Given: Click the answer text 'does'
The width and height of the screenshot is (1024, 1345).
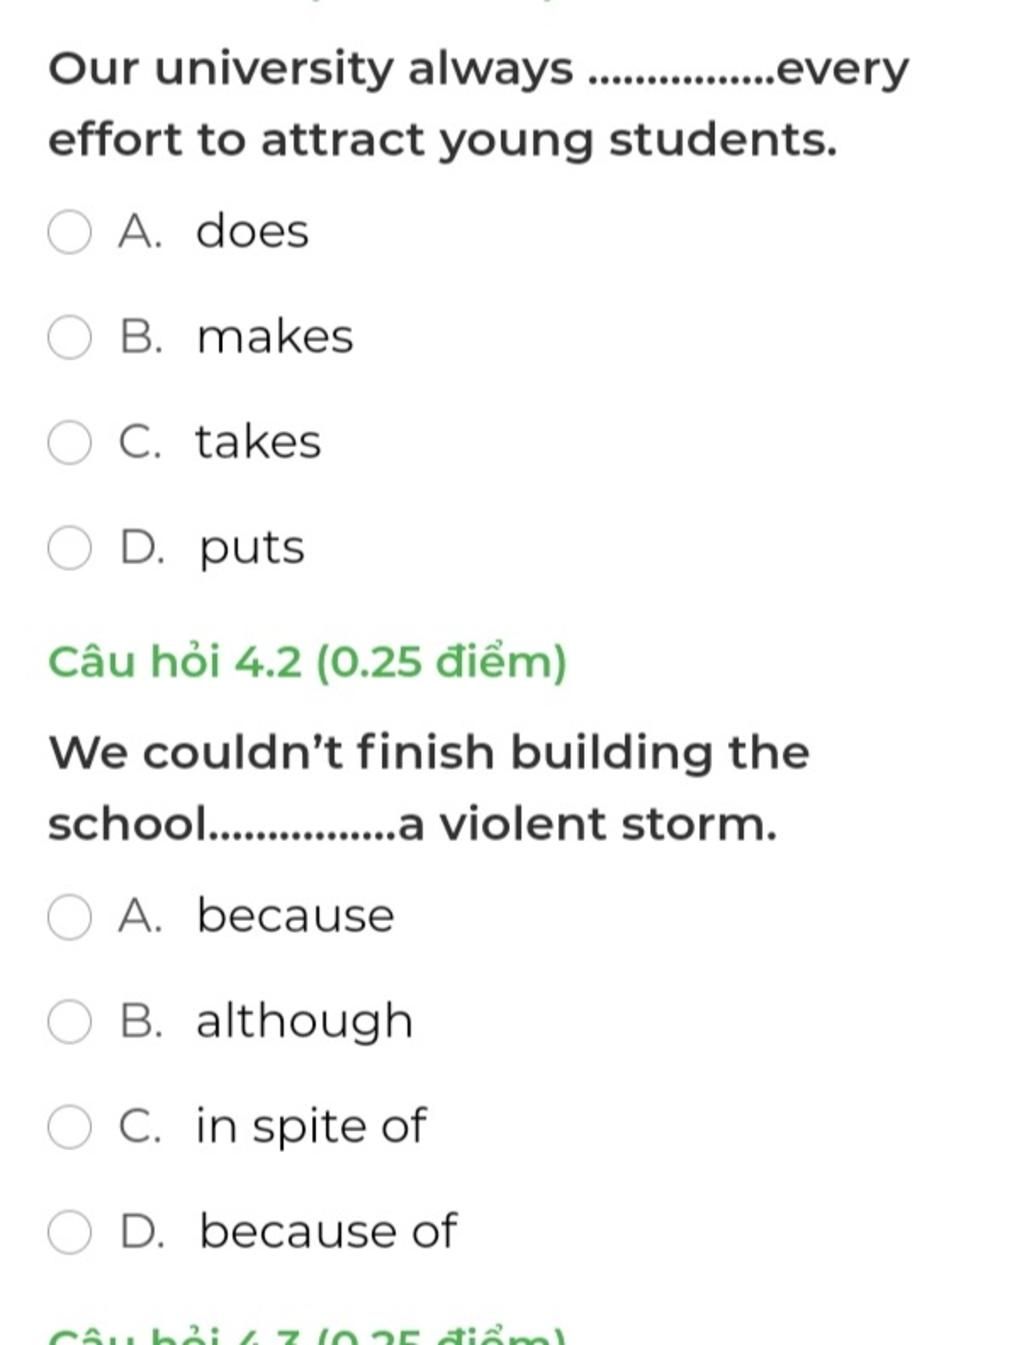Looking at the screenshot, I should (x=252, y=231).
